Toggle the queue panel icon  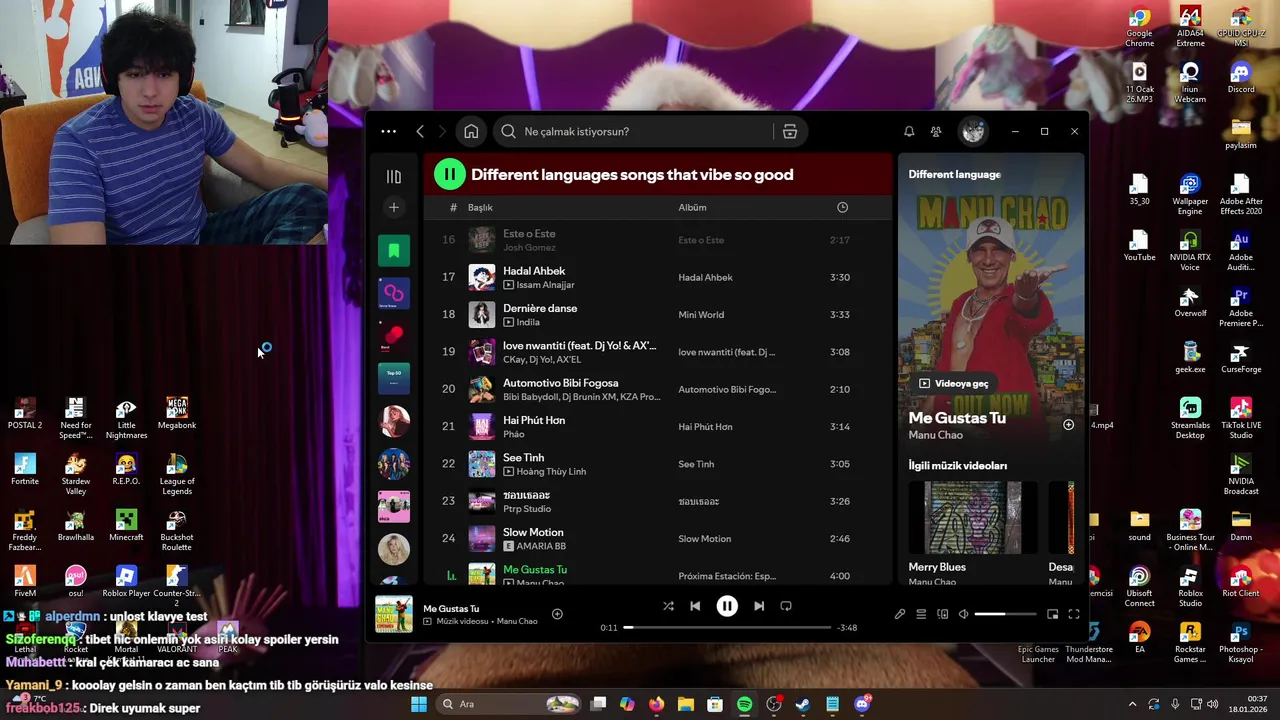click(921, 614)
